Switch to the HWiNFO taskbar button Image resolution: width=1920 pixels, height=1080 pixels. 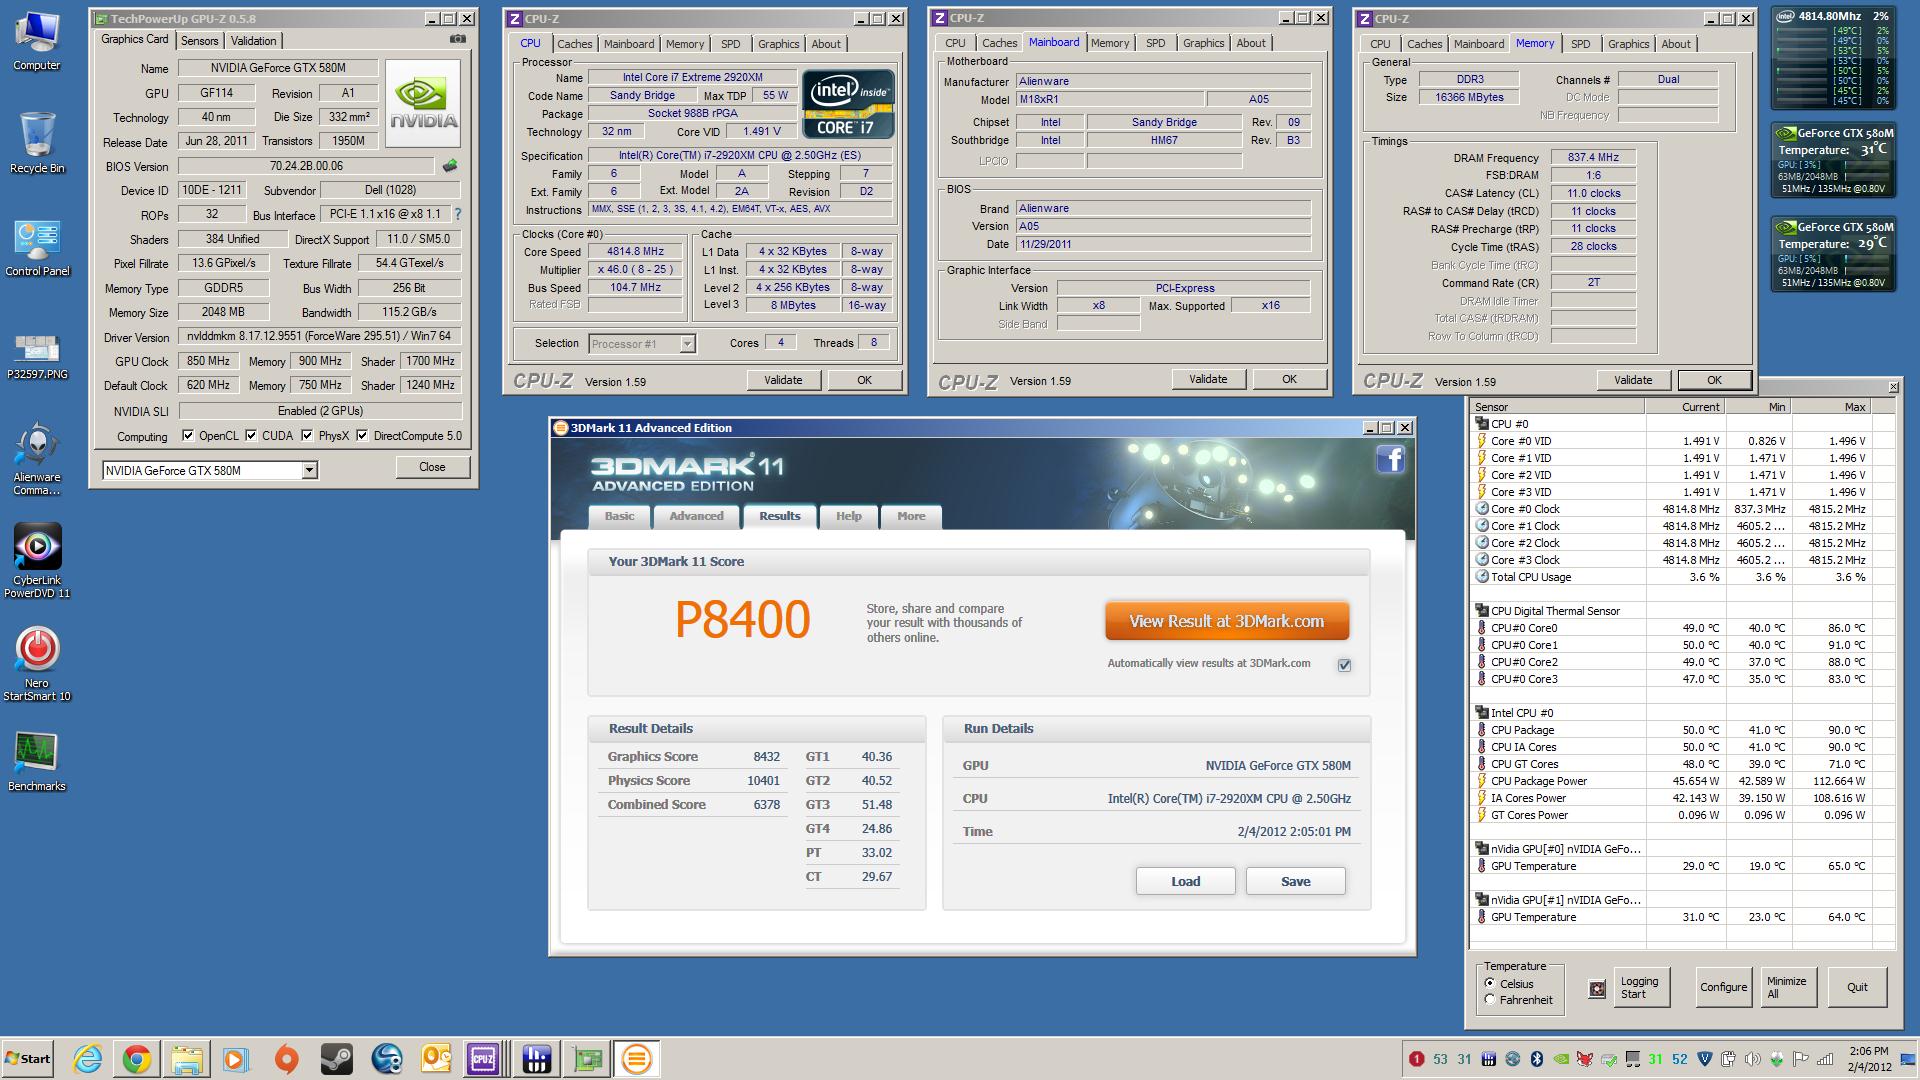click(537, 1059)
